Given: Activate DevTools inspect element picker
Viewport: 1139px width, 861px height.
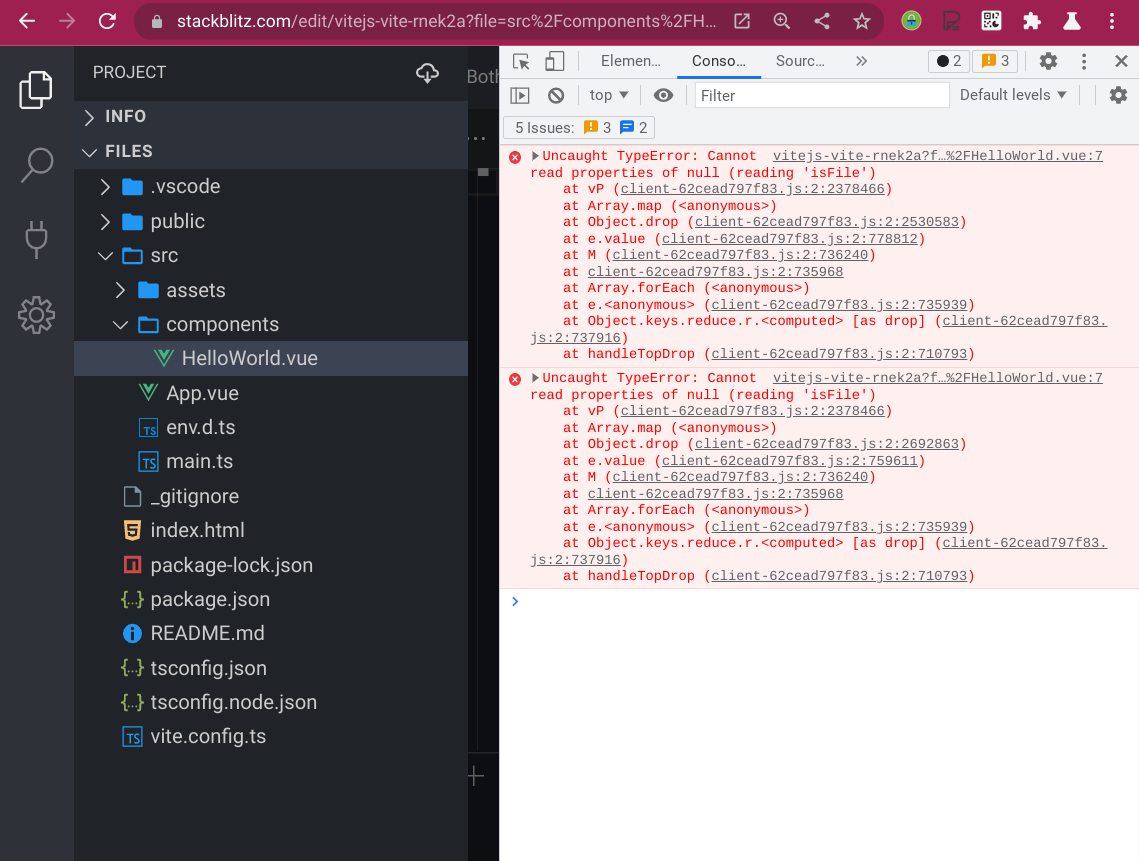Looking at the screenshot, I should tap(521, 62).
